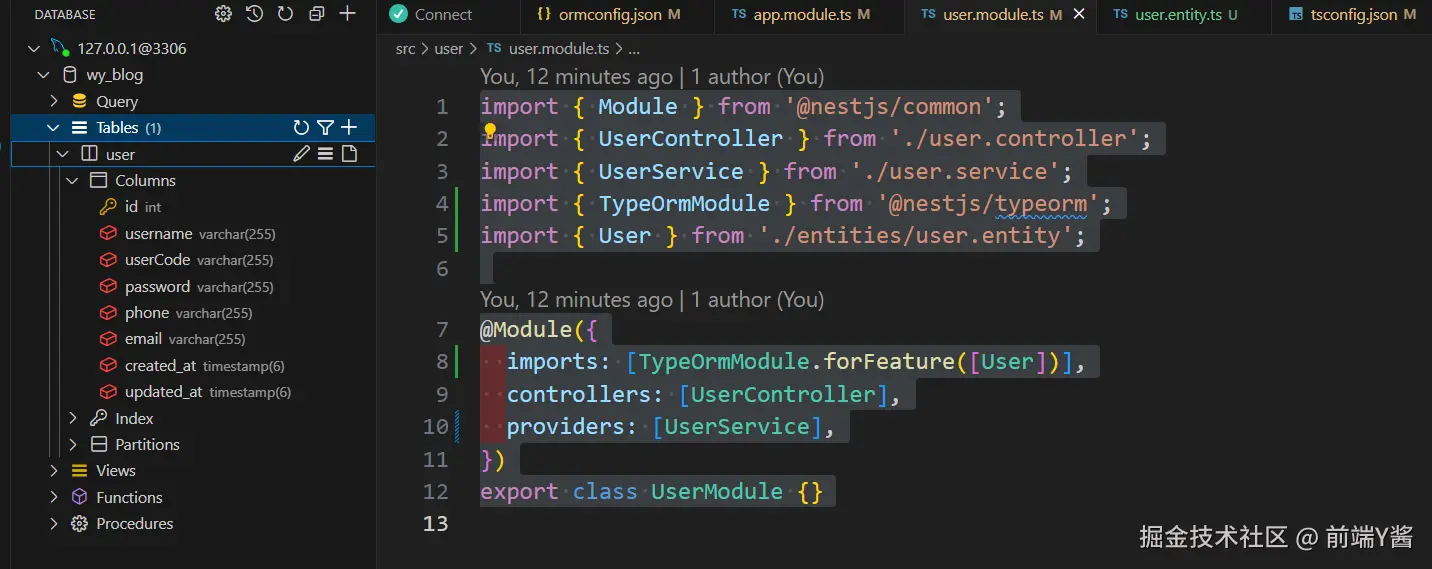Select the password column row
Image resolution: width=1432 pixels, height=569 pixels.
[x=193, y=286]
